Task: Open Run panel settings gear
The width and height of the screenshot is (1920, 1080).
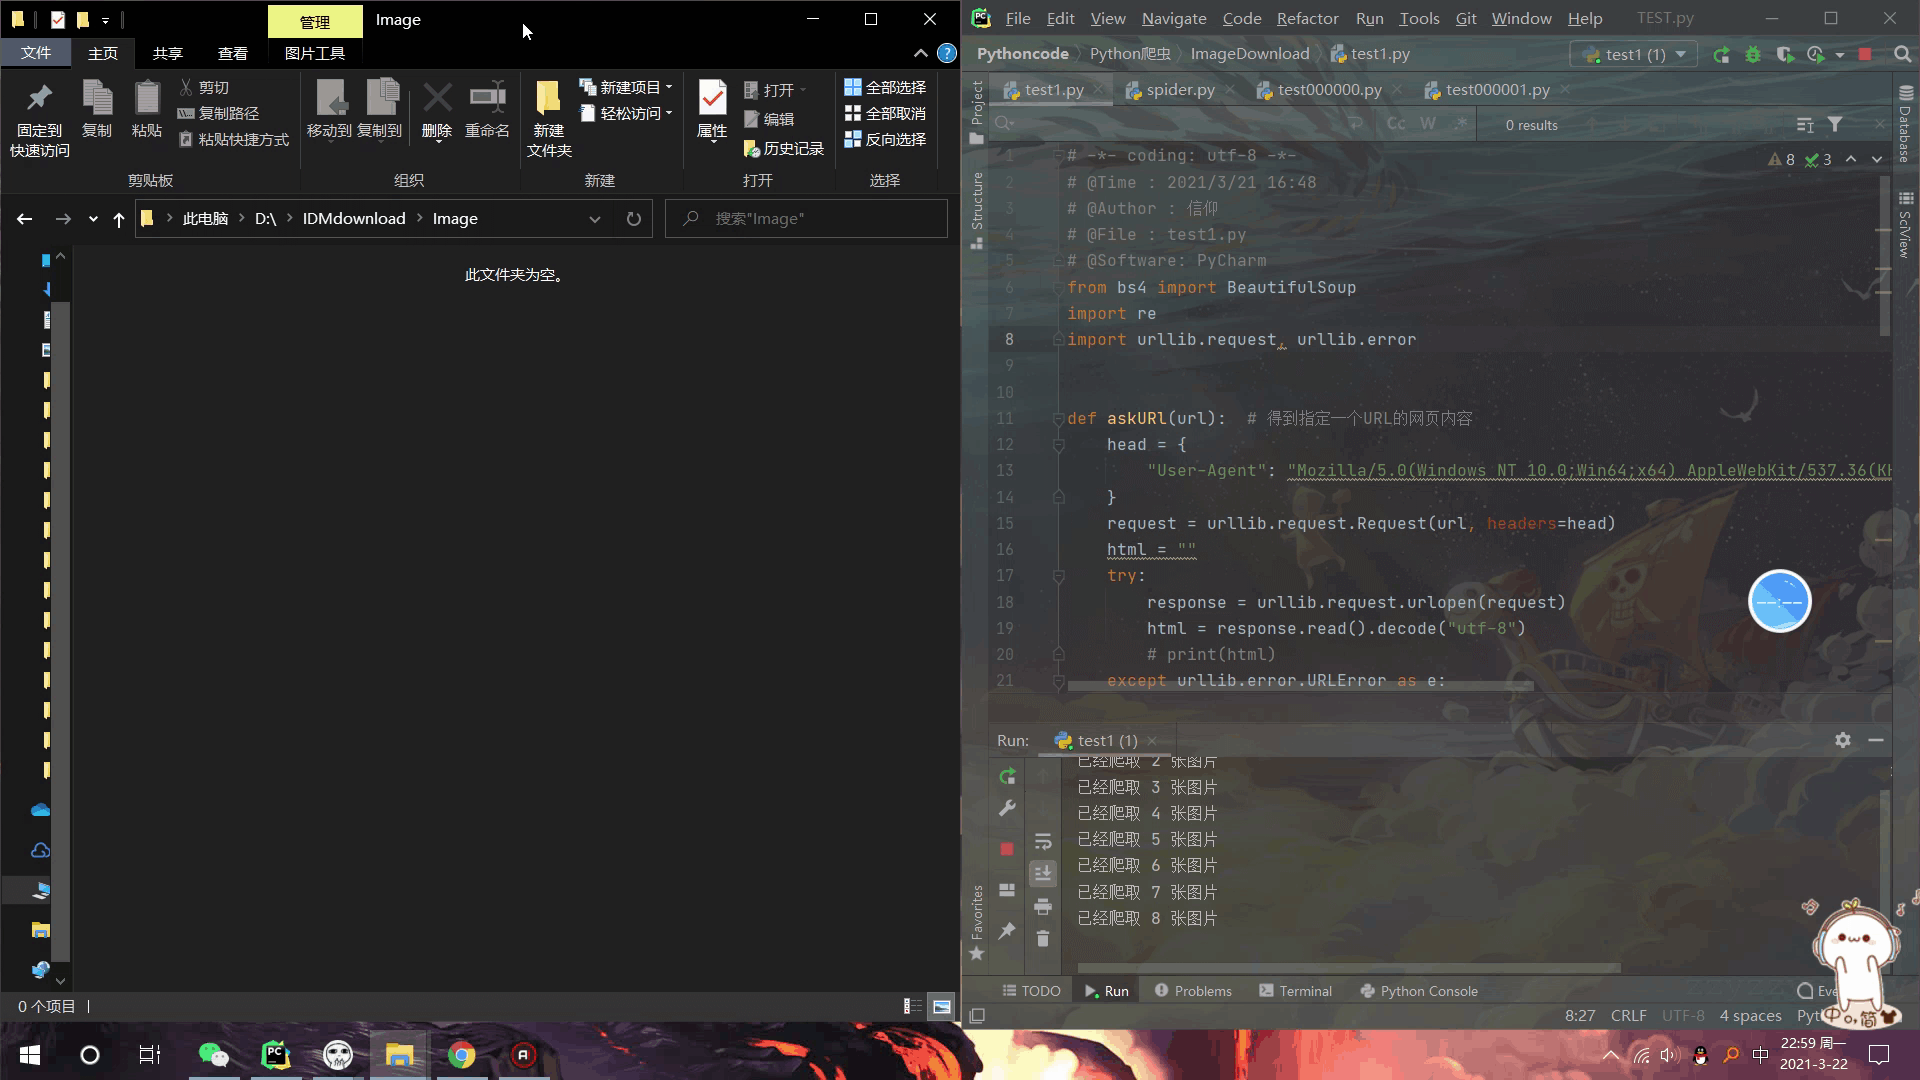Action: point(1843,740)
